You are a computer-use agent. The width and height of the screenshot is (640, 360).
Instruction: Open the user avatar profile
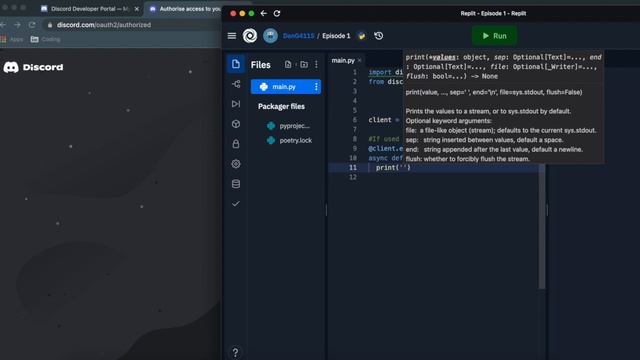(x=270, y=36)
